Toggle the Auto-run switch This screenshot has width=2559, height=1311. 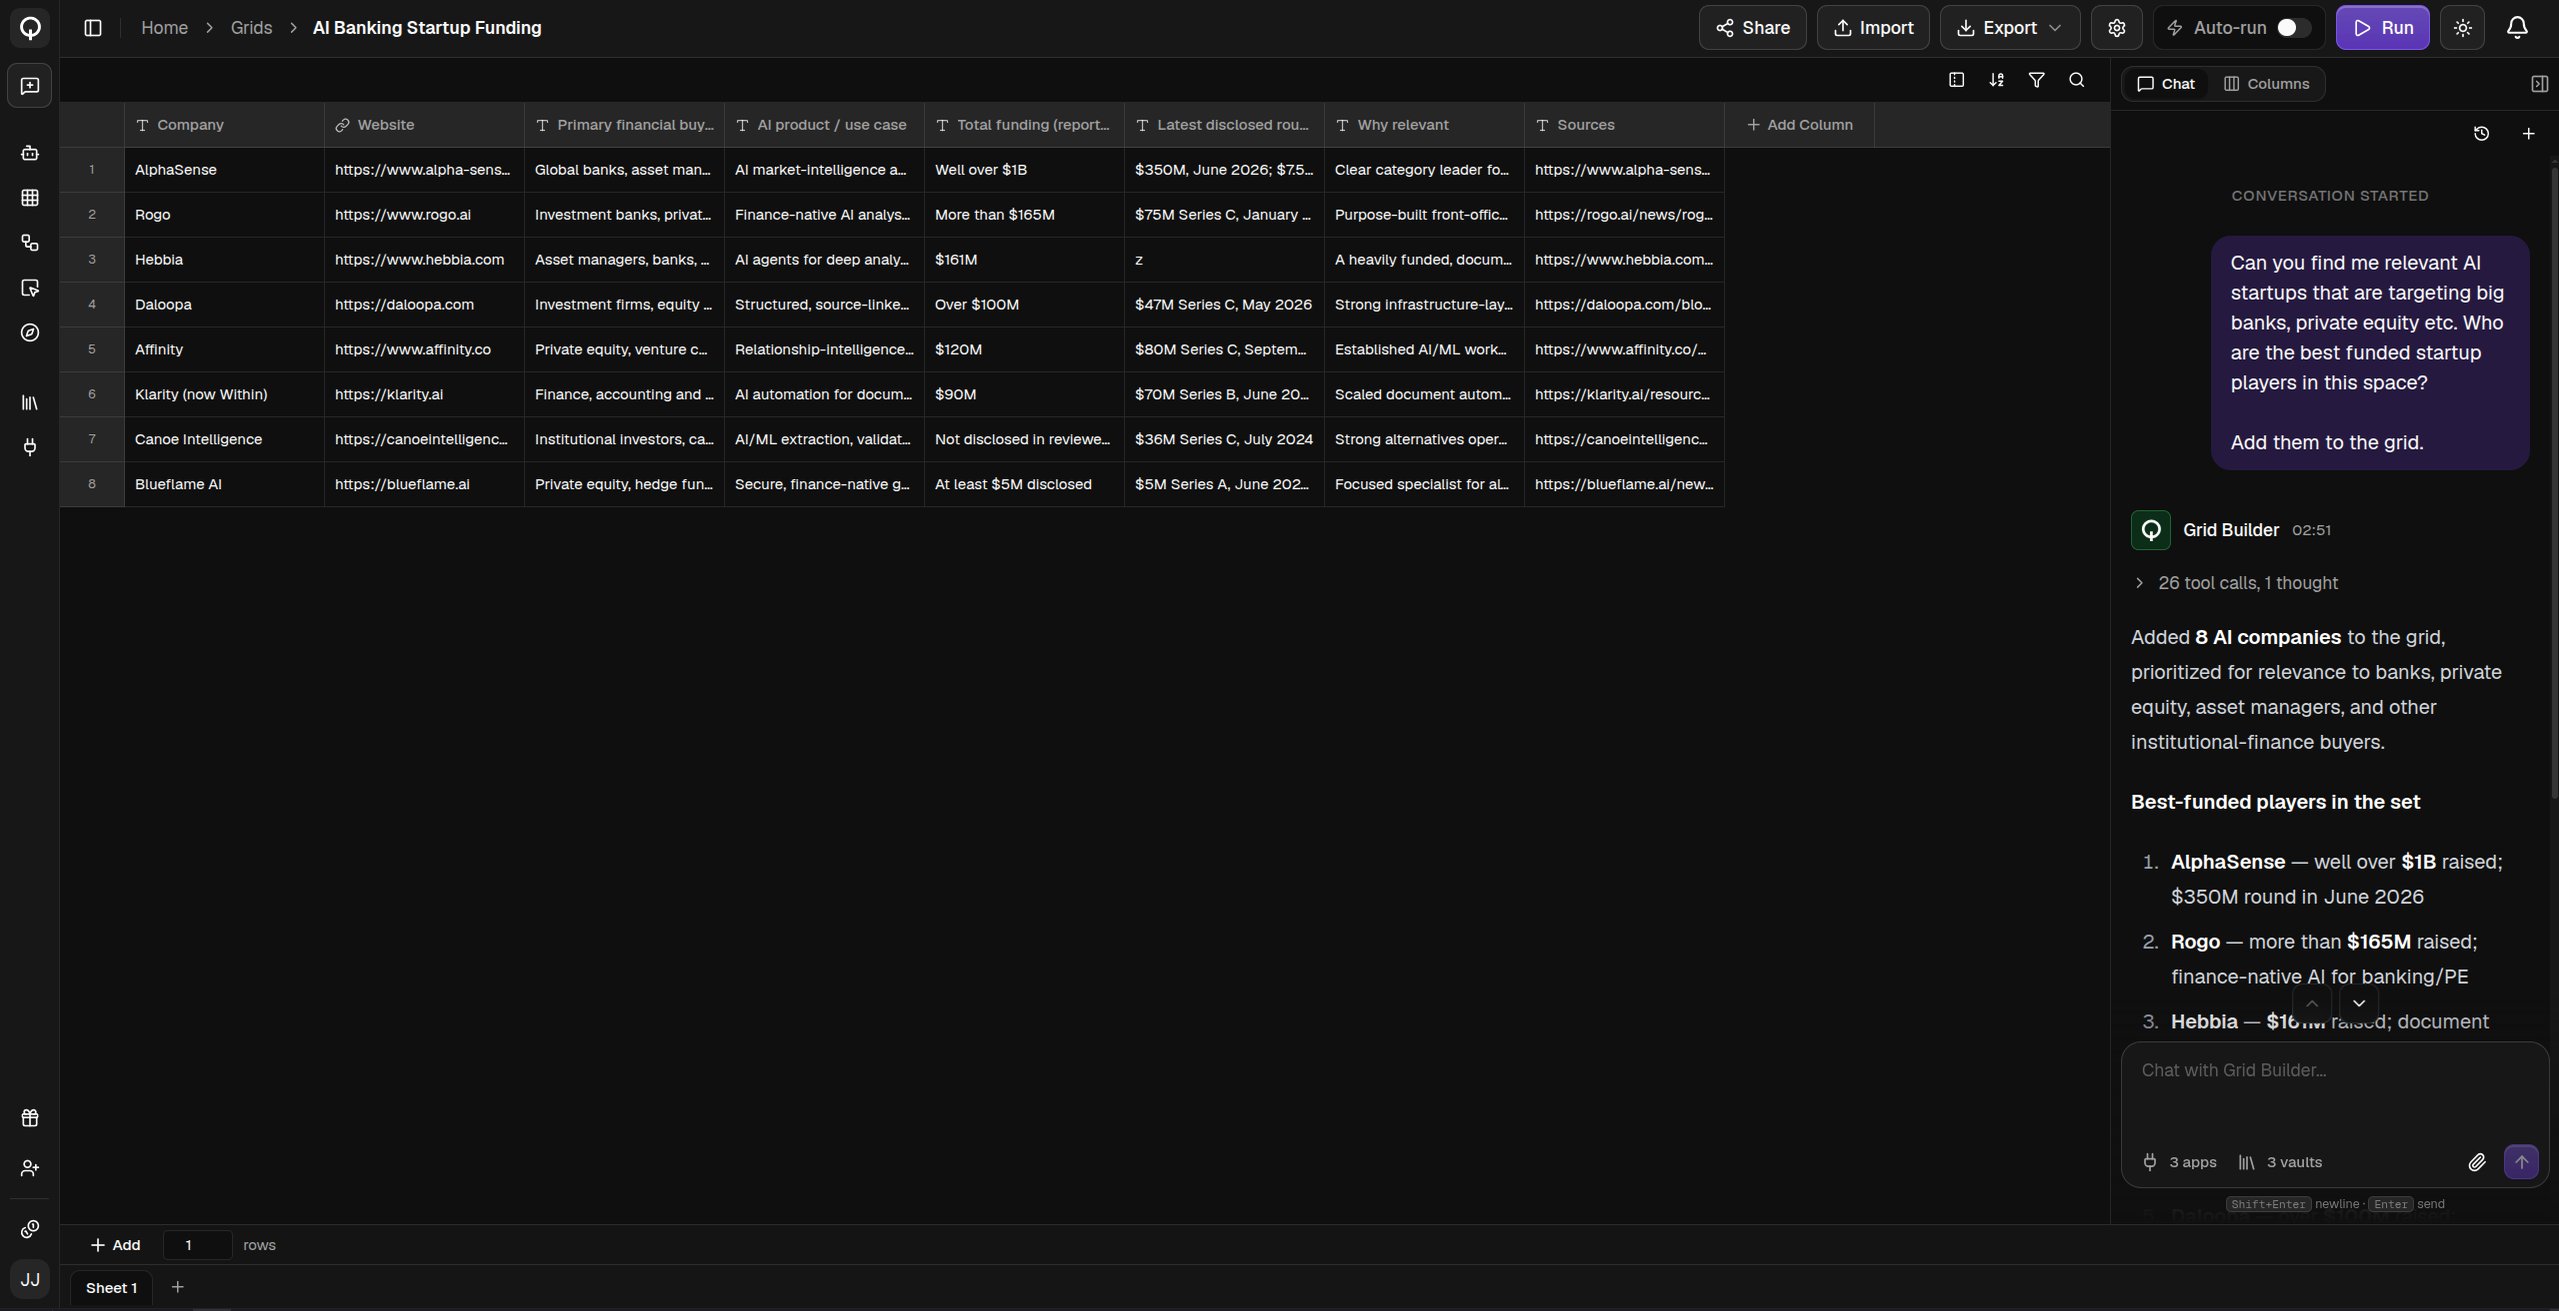[x=2293, y=28]
